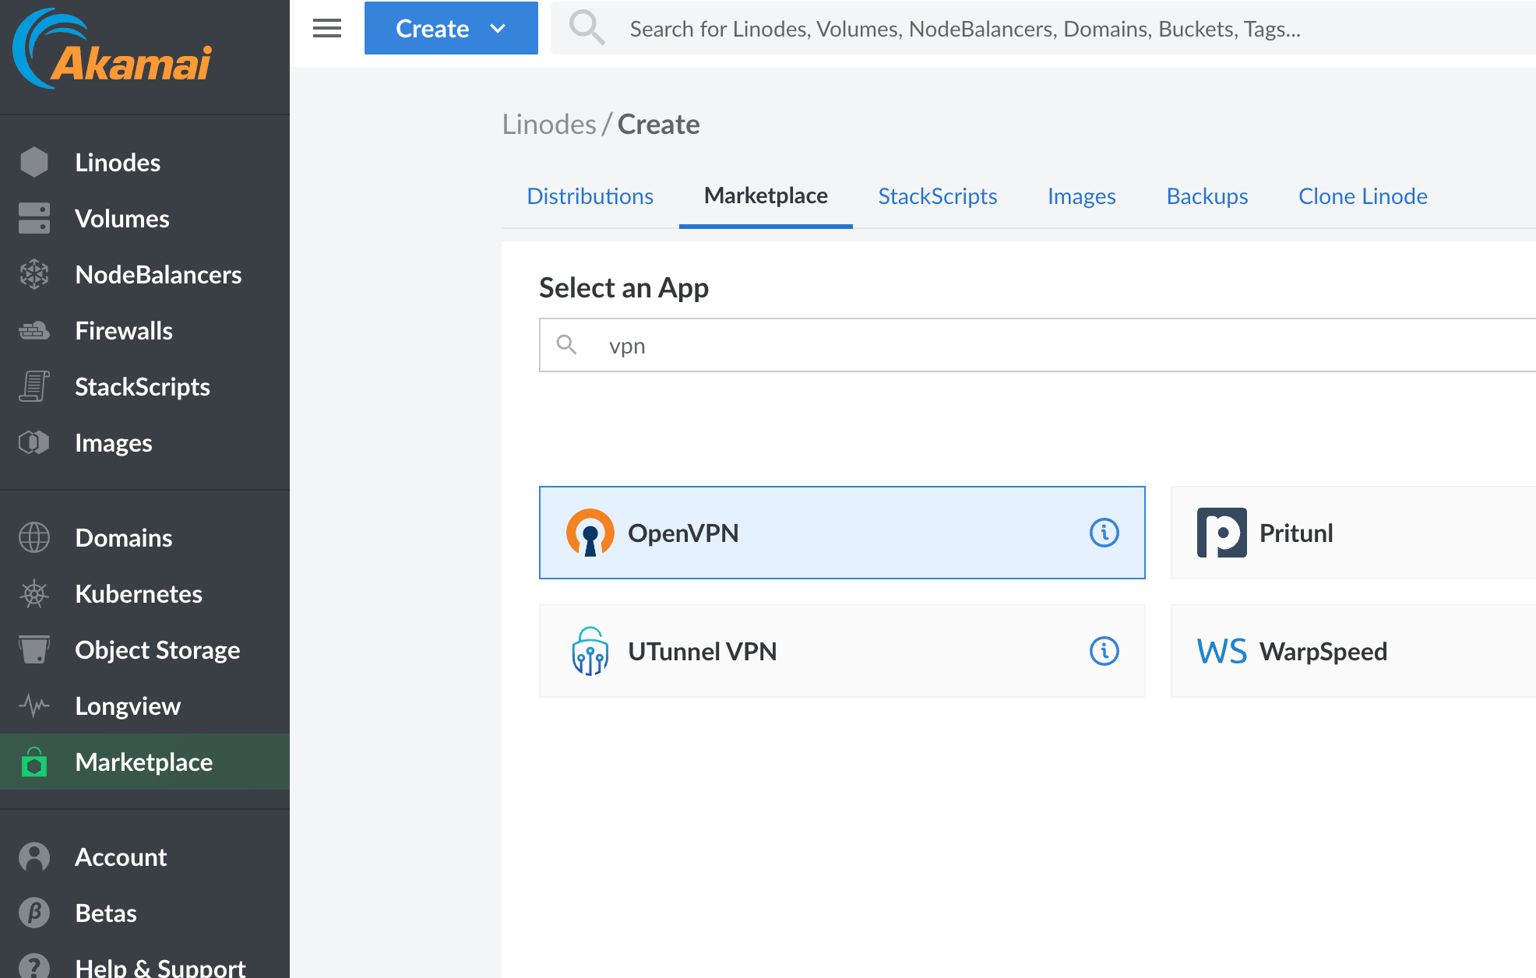Click the Marketplace bag icon
This screenshot has height=978, width=1536.
(34, 762)
